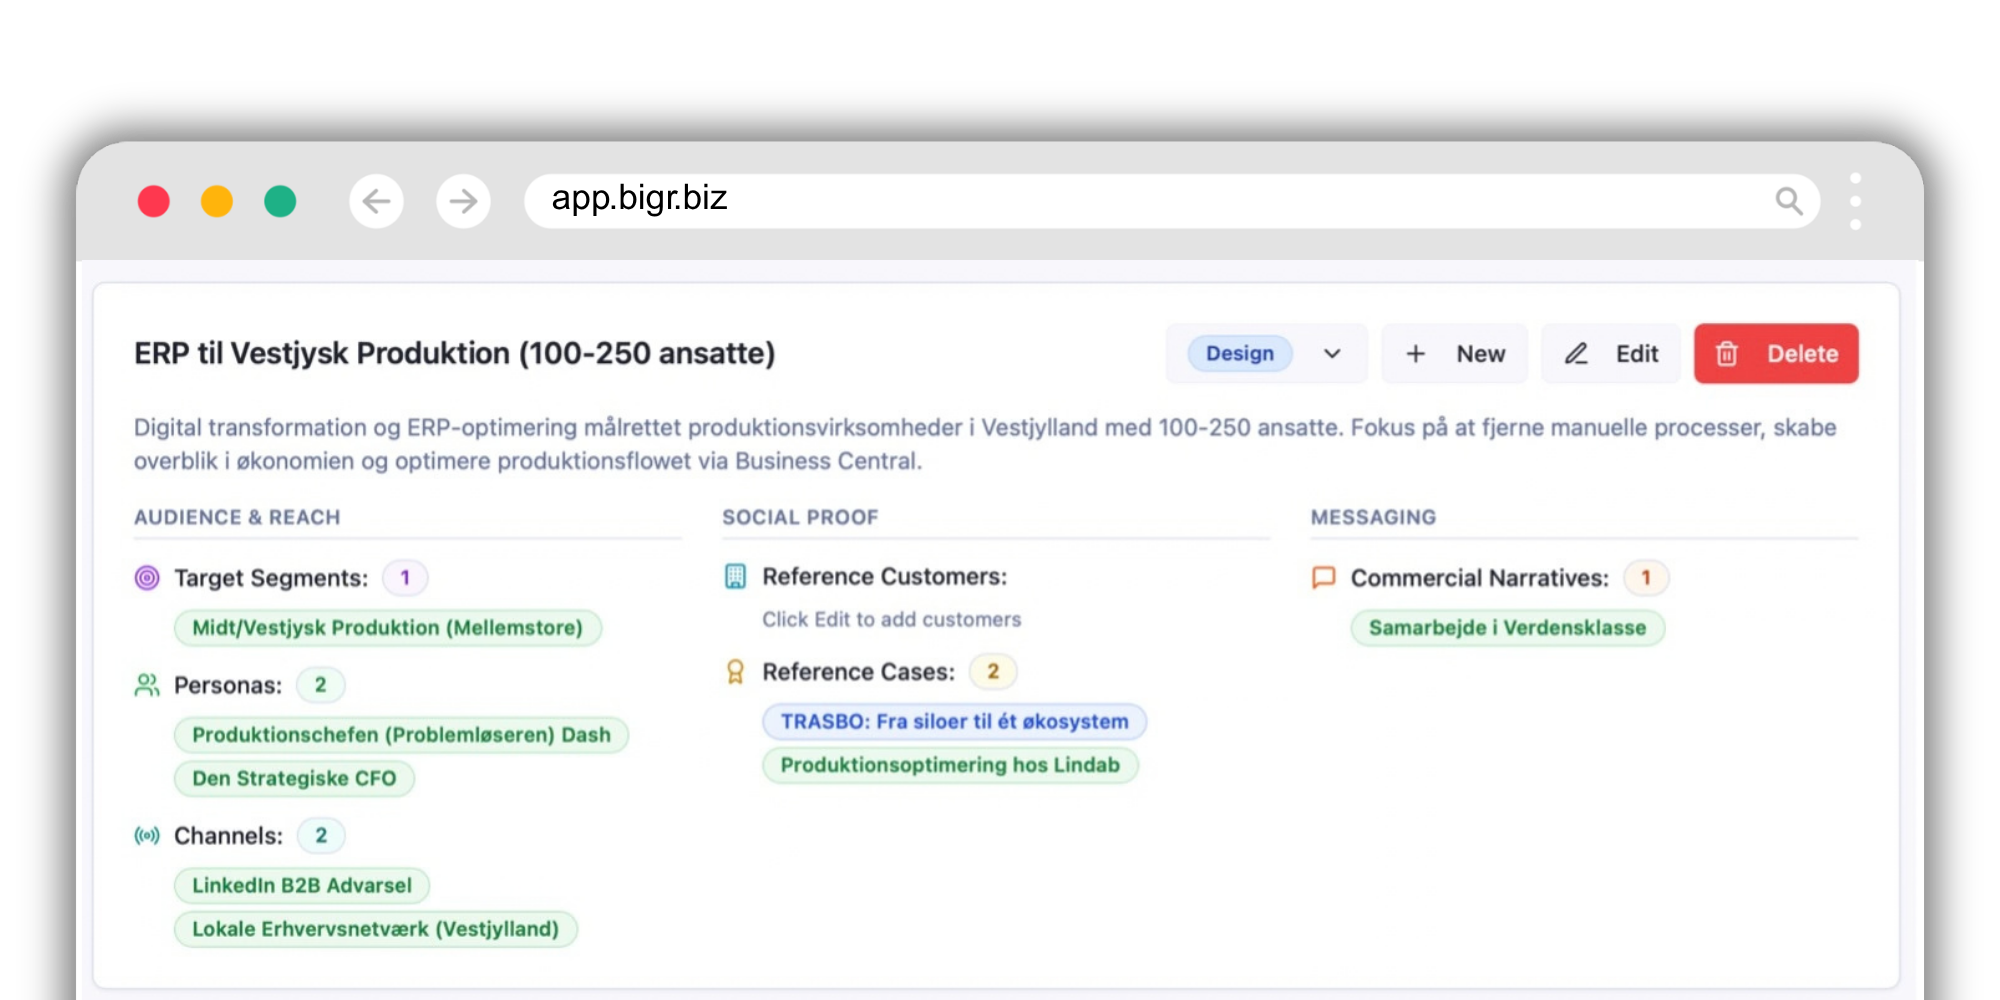
Task: Click Commercial Narratives count badge 1
Action: tap(1646, 578)
